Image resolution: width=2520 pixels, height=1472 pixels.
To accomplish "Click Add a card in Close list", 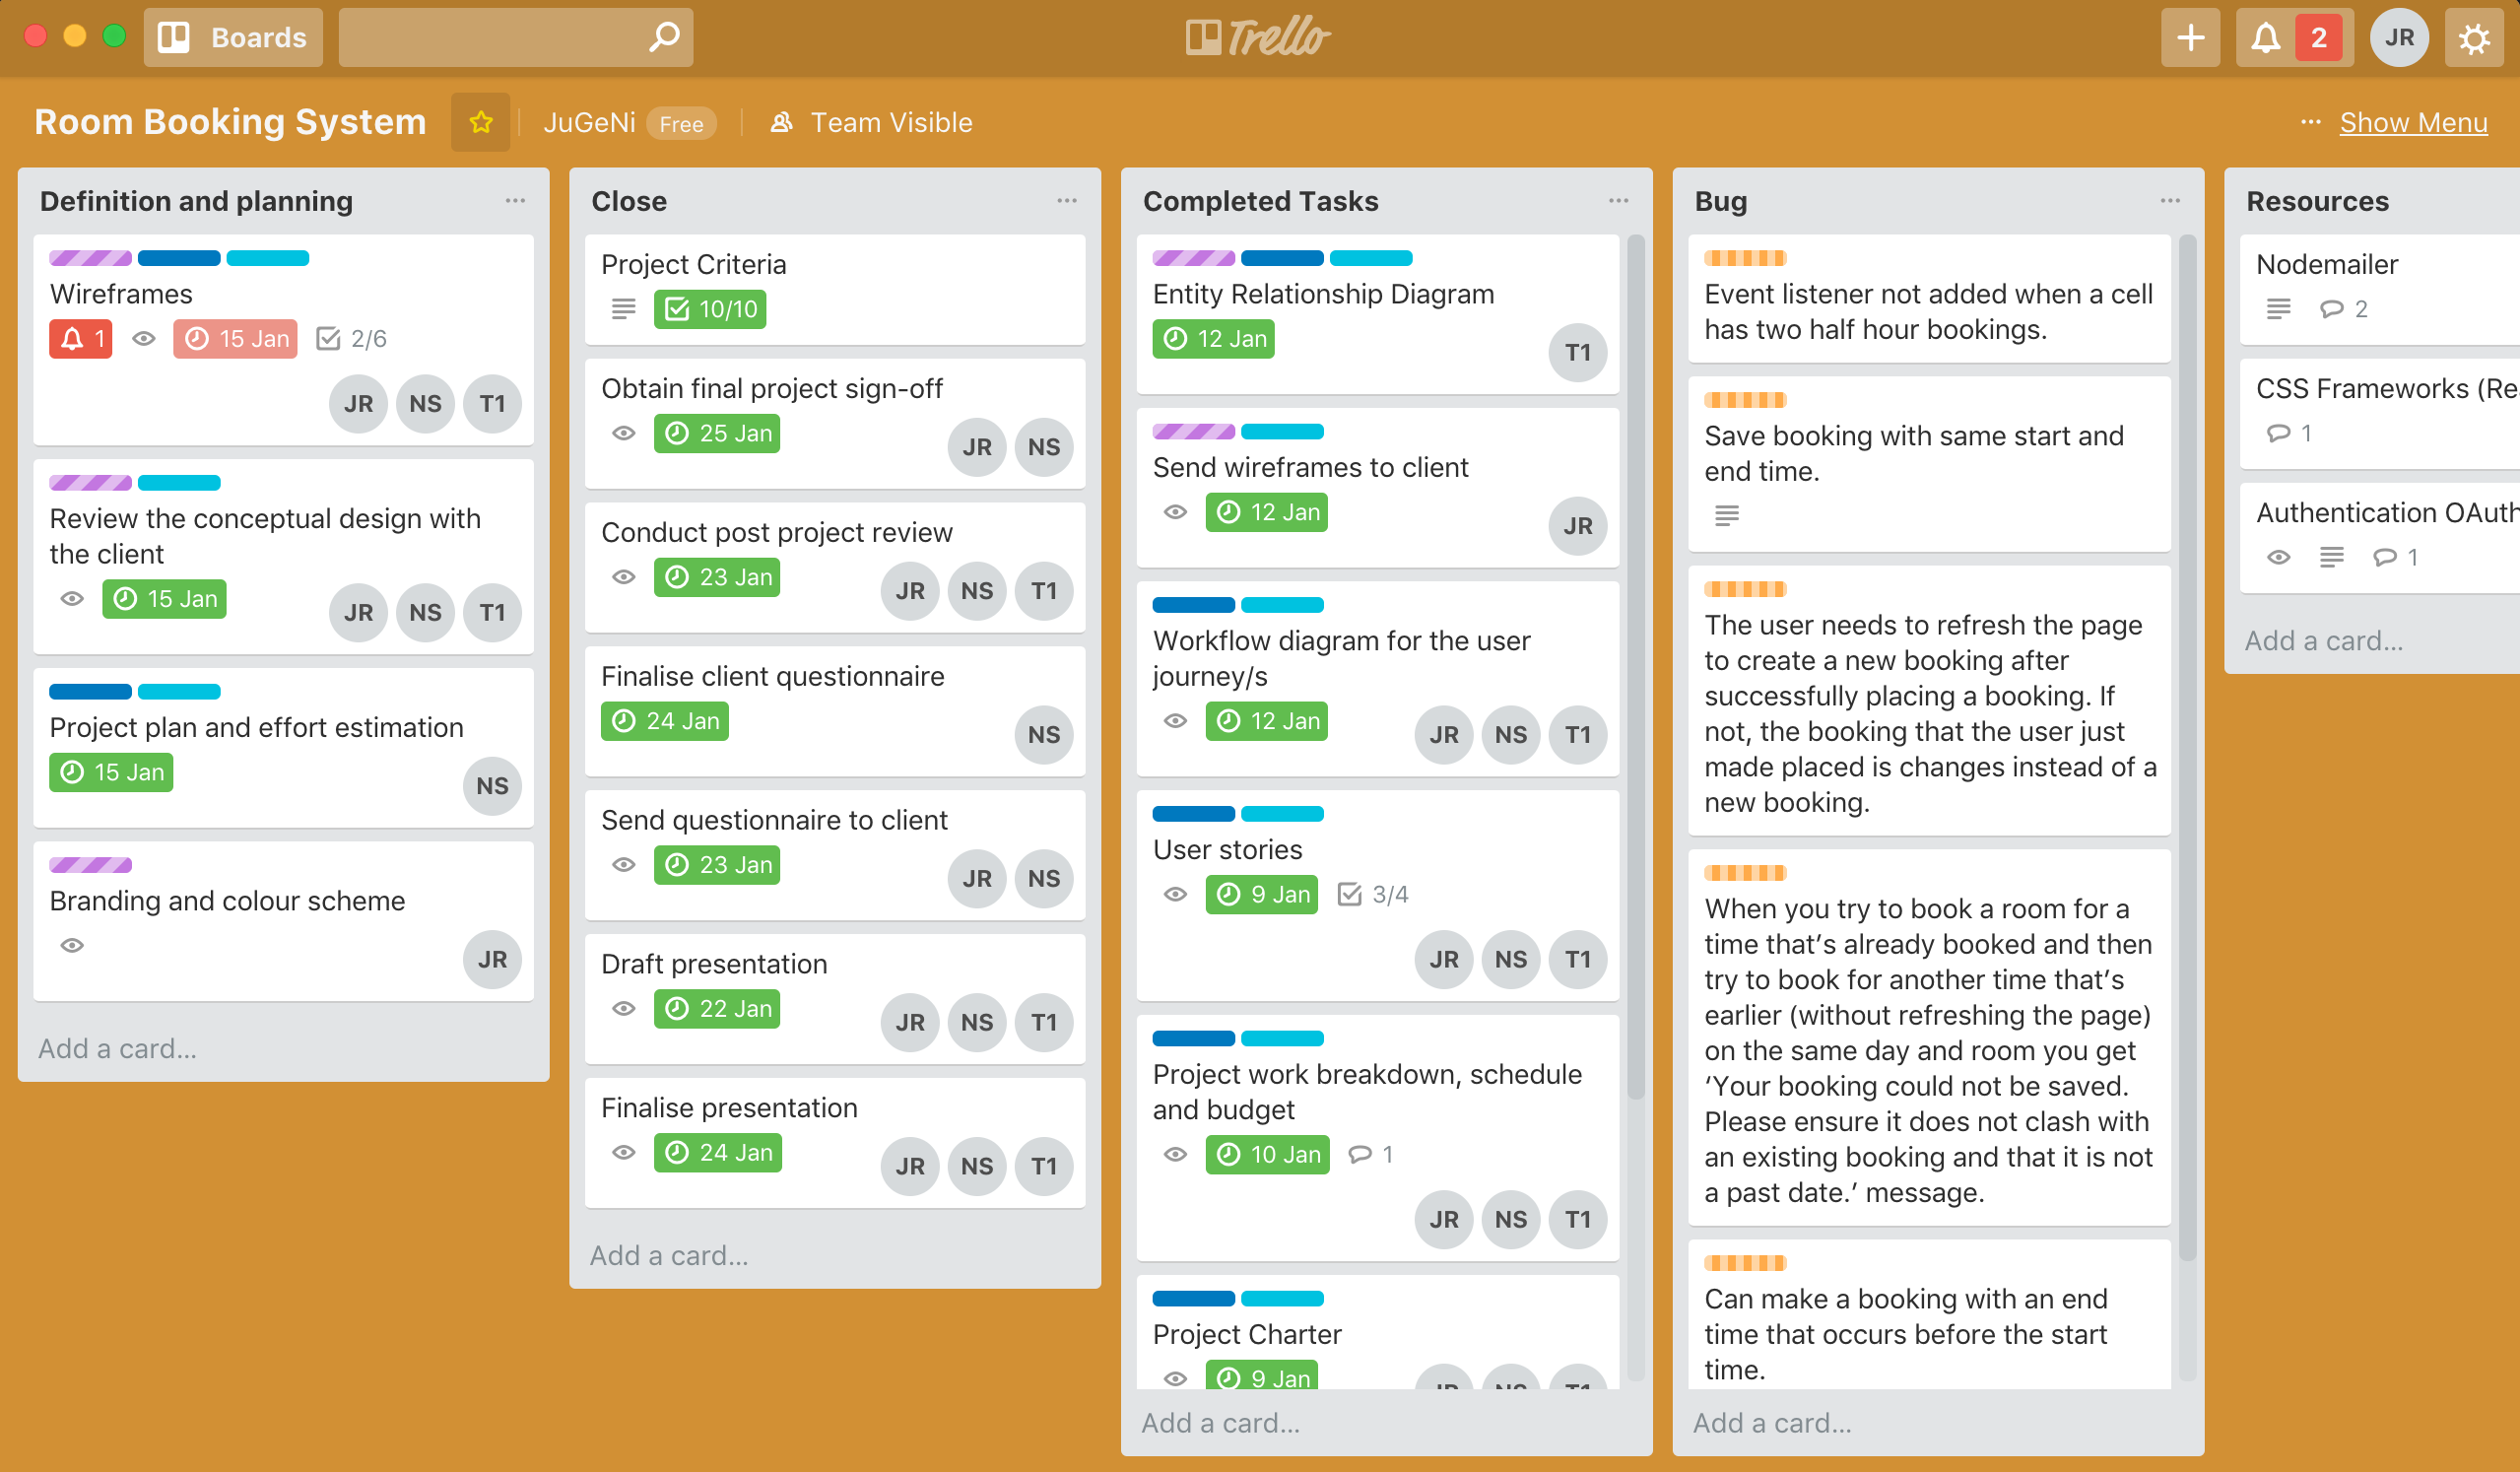I will pyautogui.click(x=668, y=1255).
